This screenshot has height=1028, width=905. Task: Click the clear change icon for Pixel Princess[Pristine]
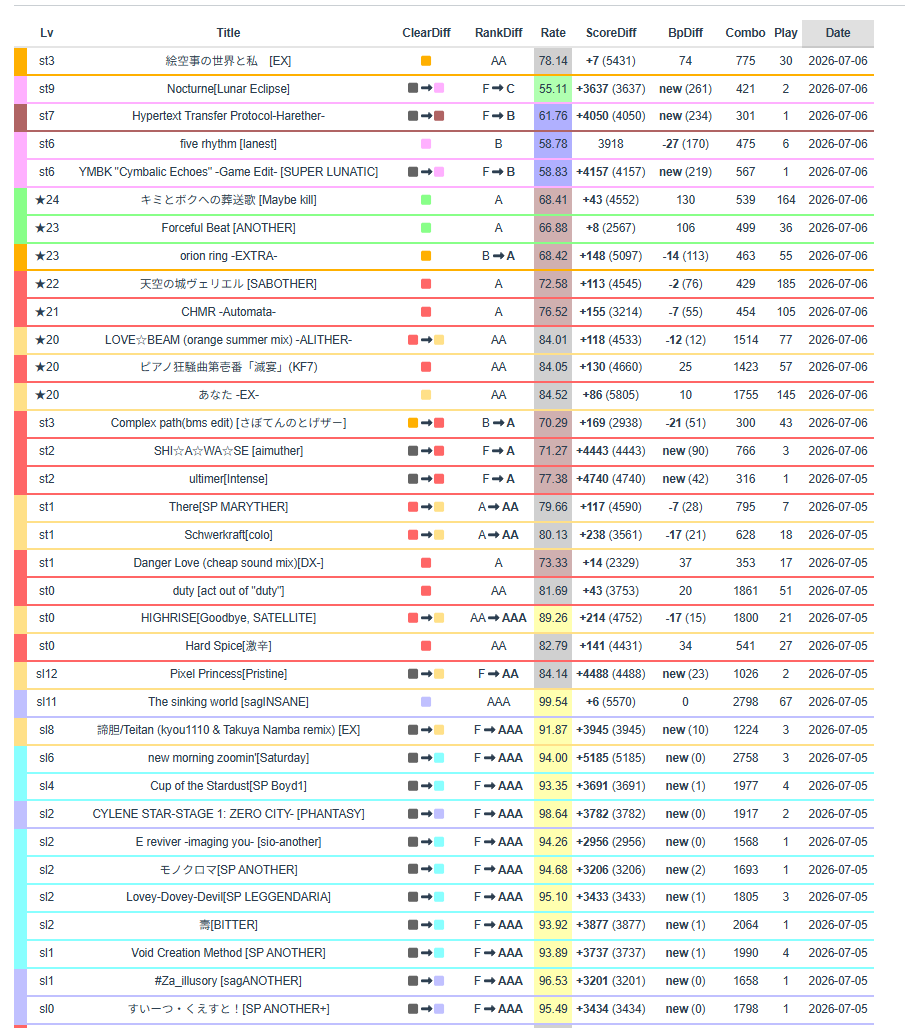coord(426,674)
